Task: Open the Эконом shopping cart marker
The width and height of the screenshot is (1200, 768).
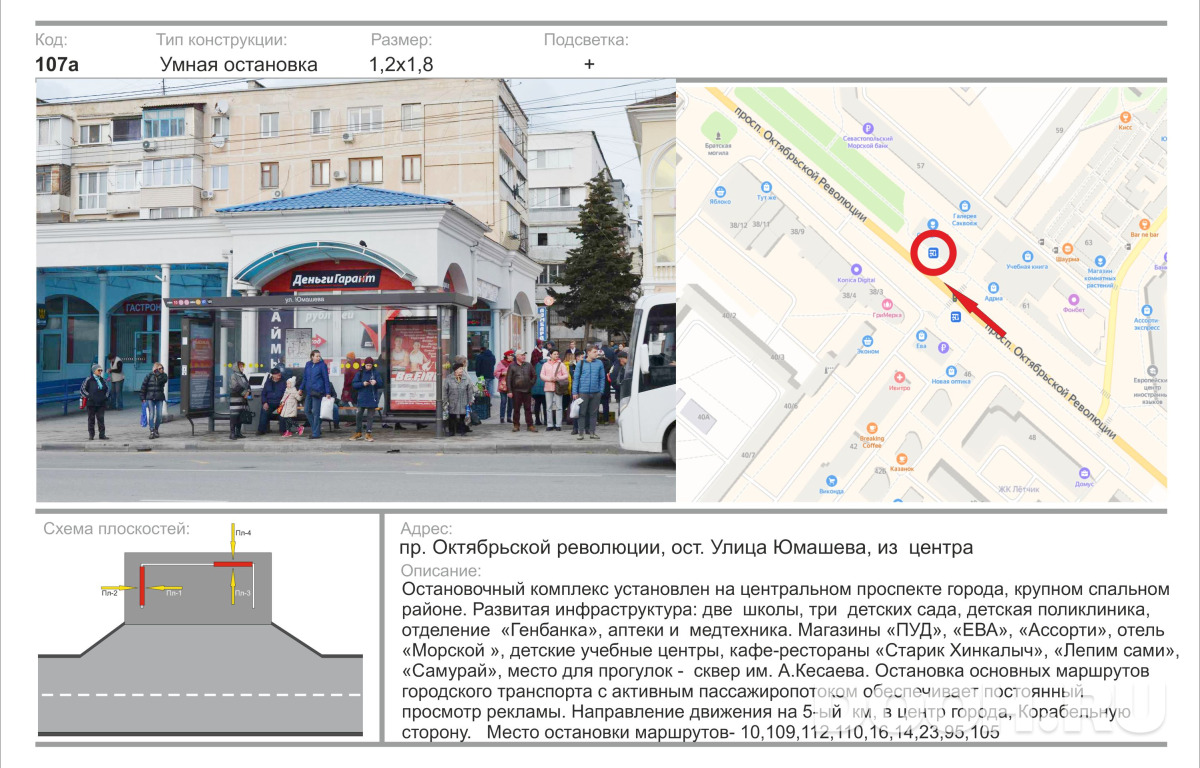Action: (x=868, y=340)
